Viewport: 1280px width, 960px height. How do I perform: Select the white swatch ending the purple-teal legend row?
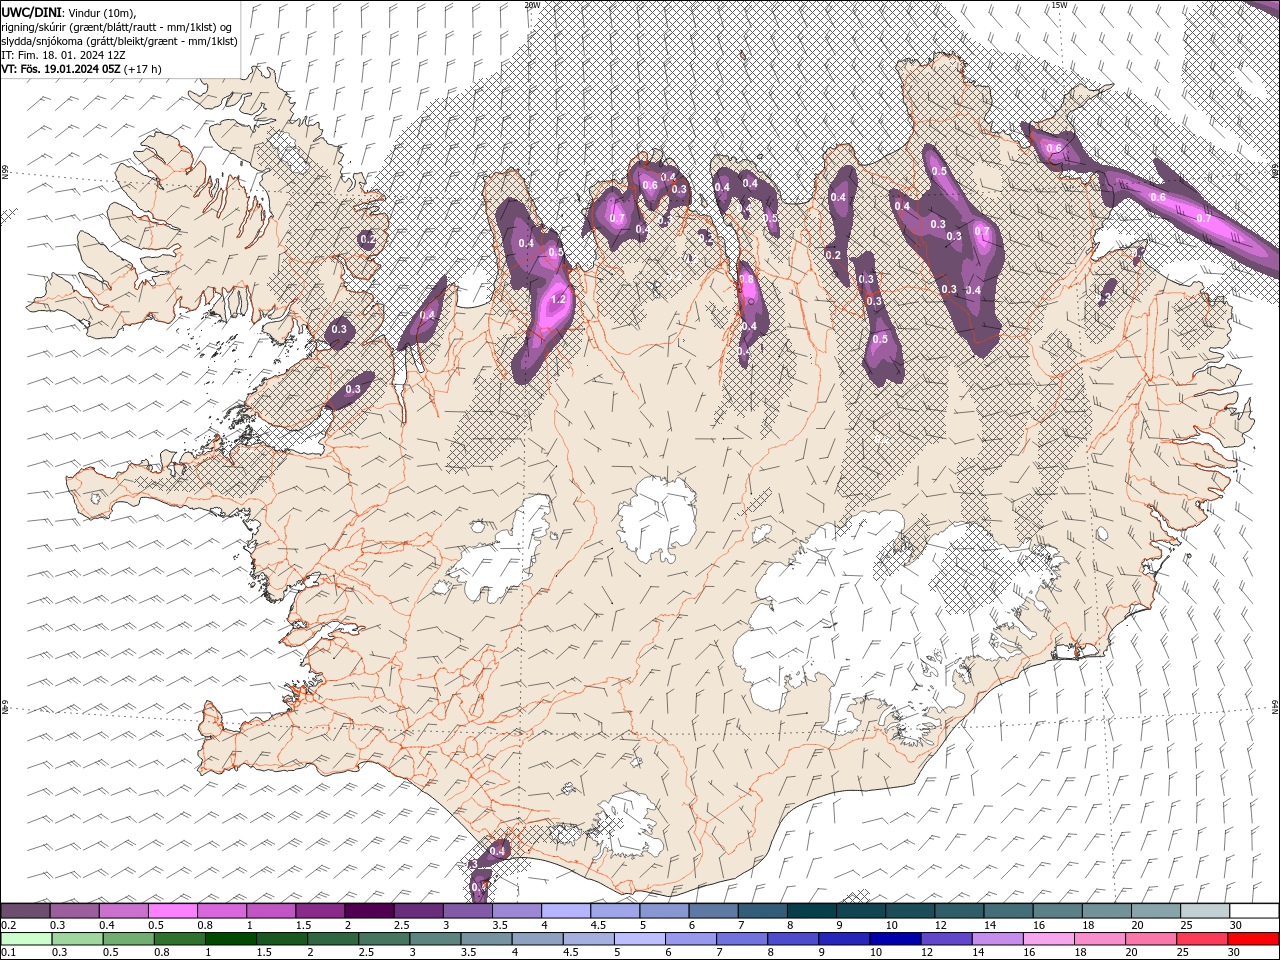point(1253,911)
